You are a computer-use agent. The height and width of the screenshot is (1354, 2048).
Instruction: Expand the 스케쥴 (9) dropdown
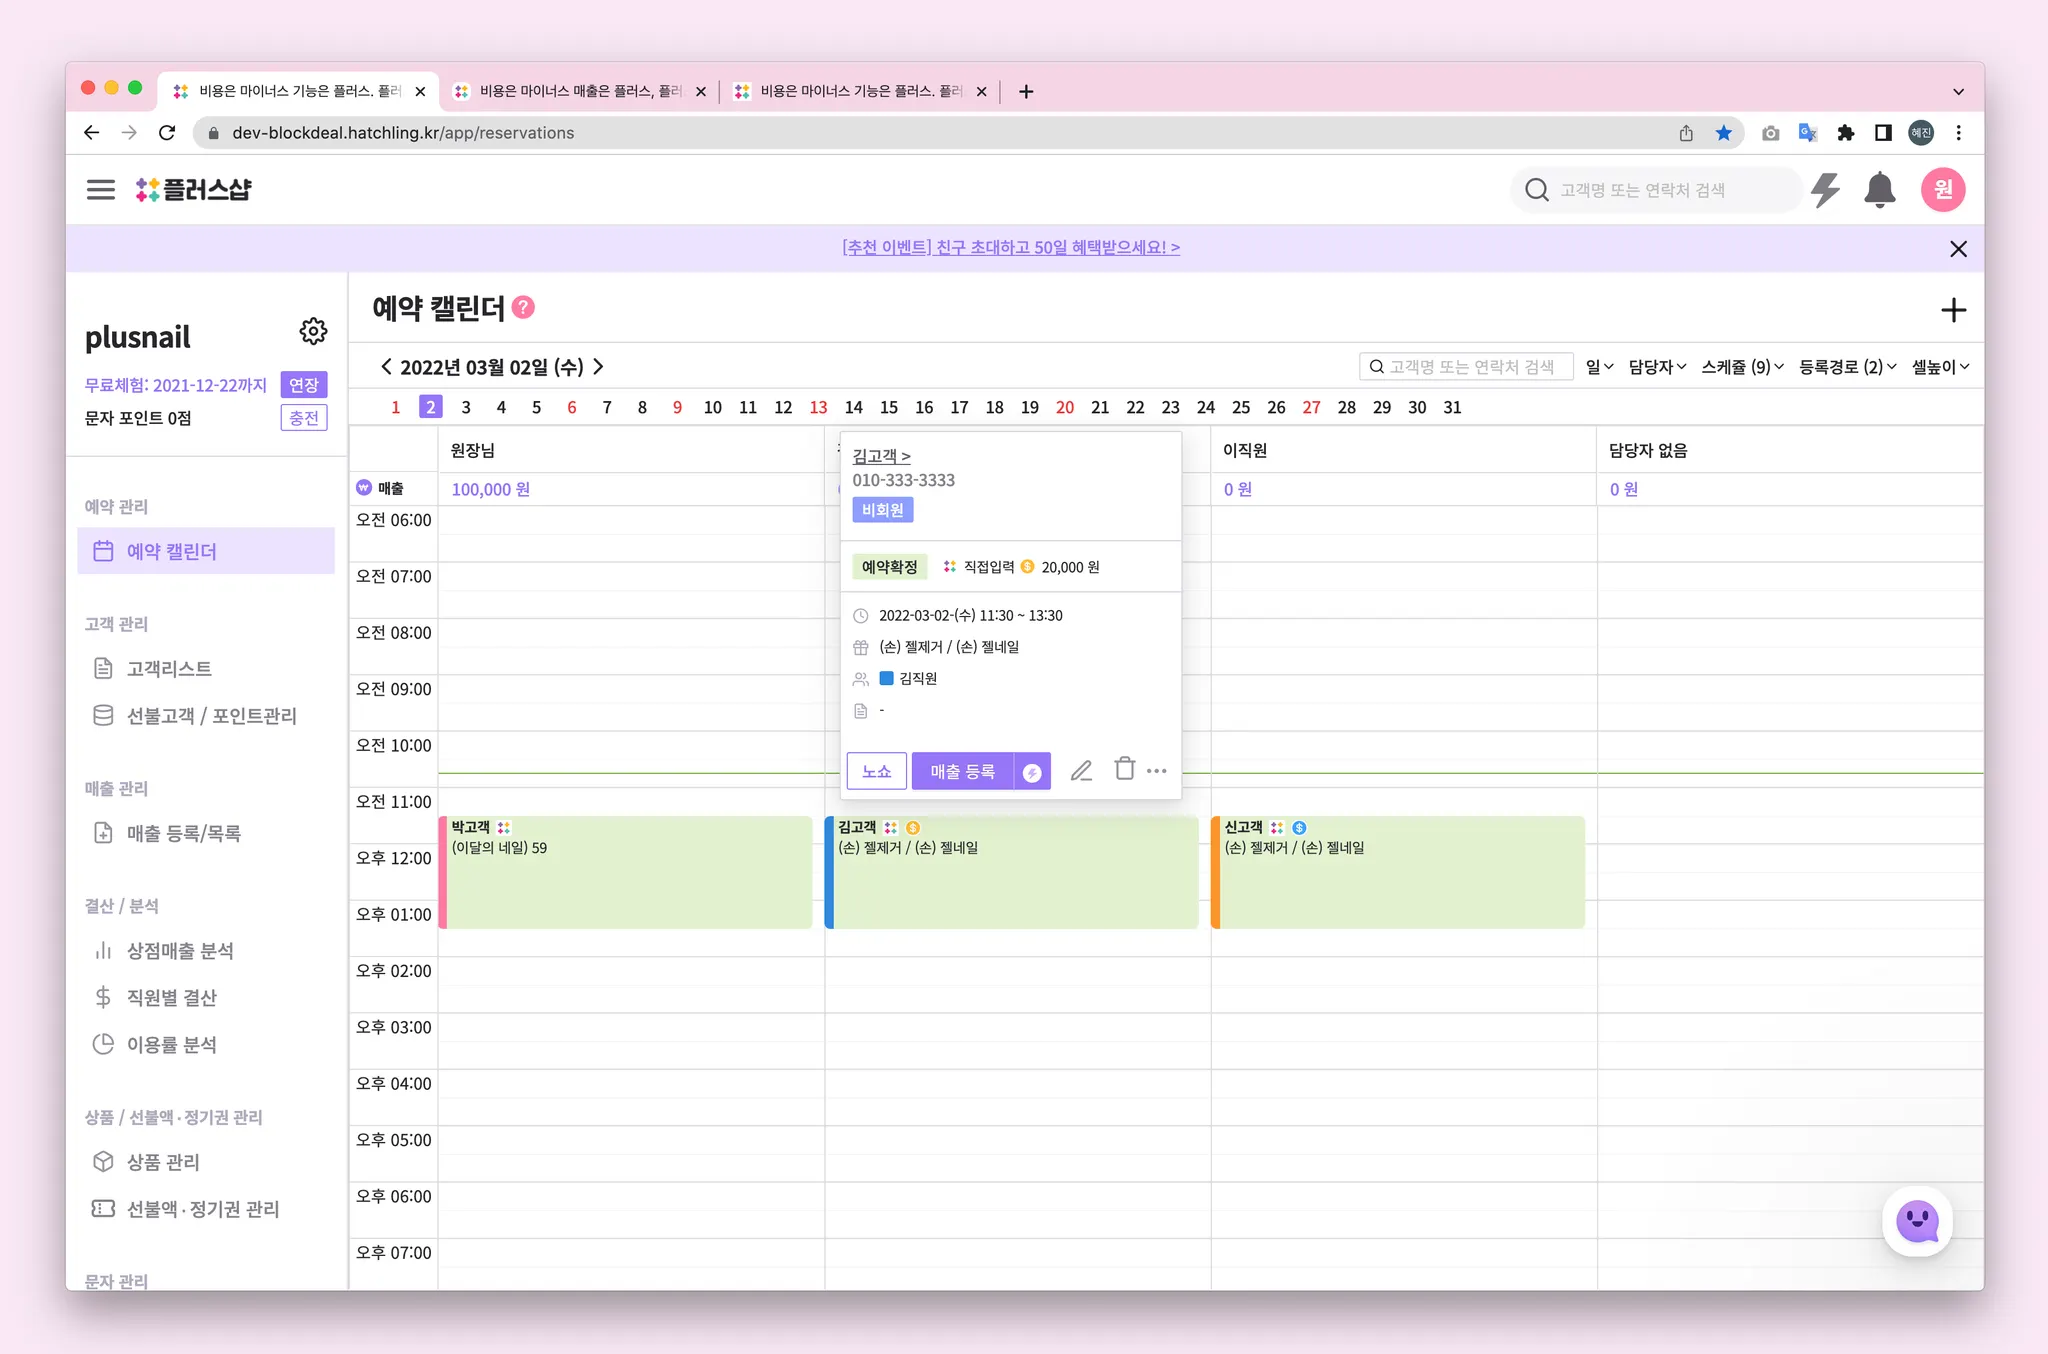point(1742,367)
